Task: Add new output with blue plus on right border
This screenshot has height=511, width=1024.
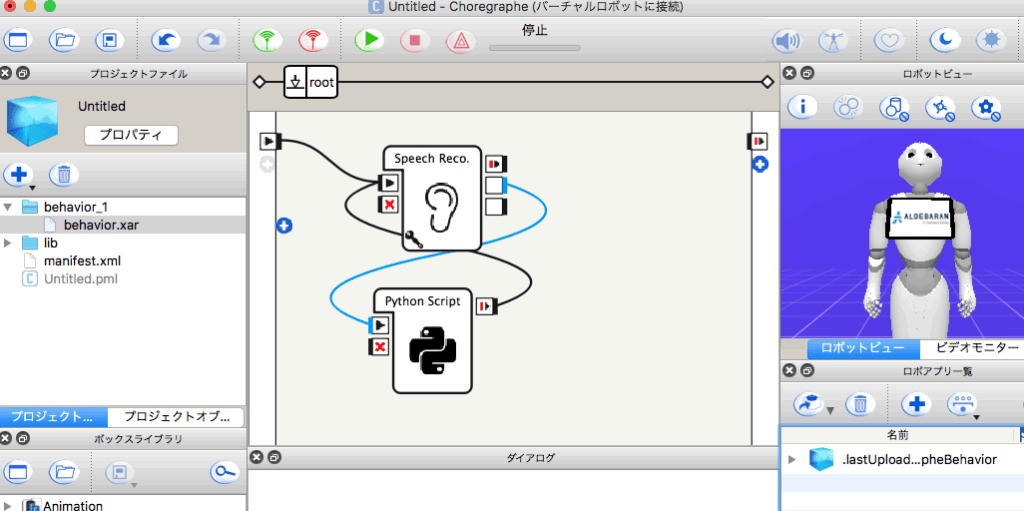Action: coord(760,164)
